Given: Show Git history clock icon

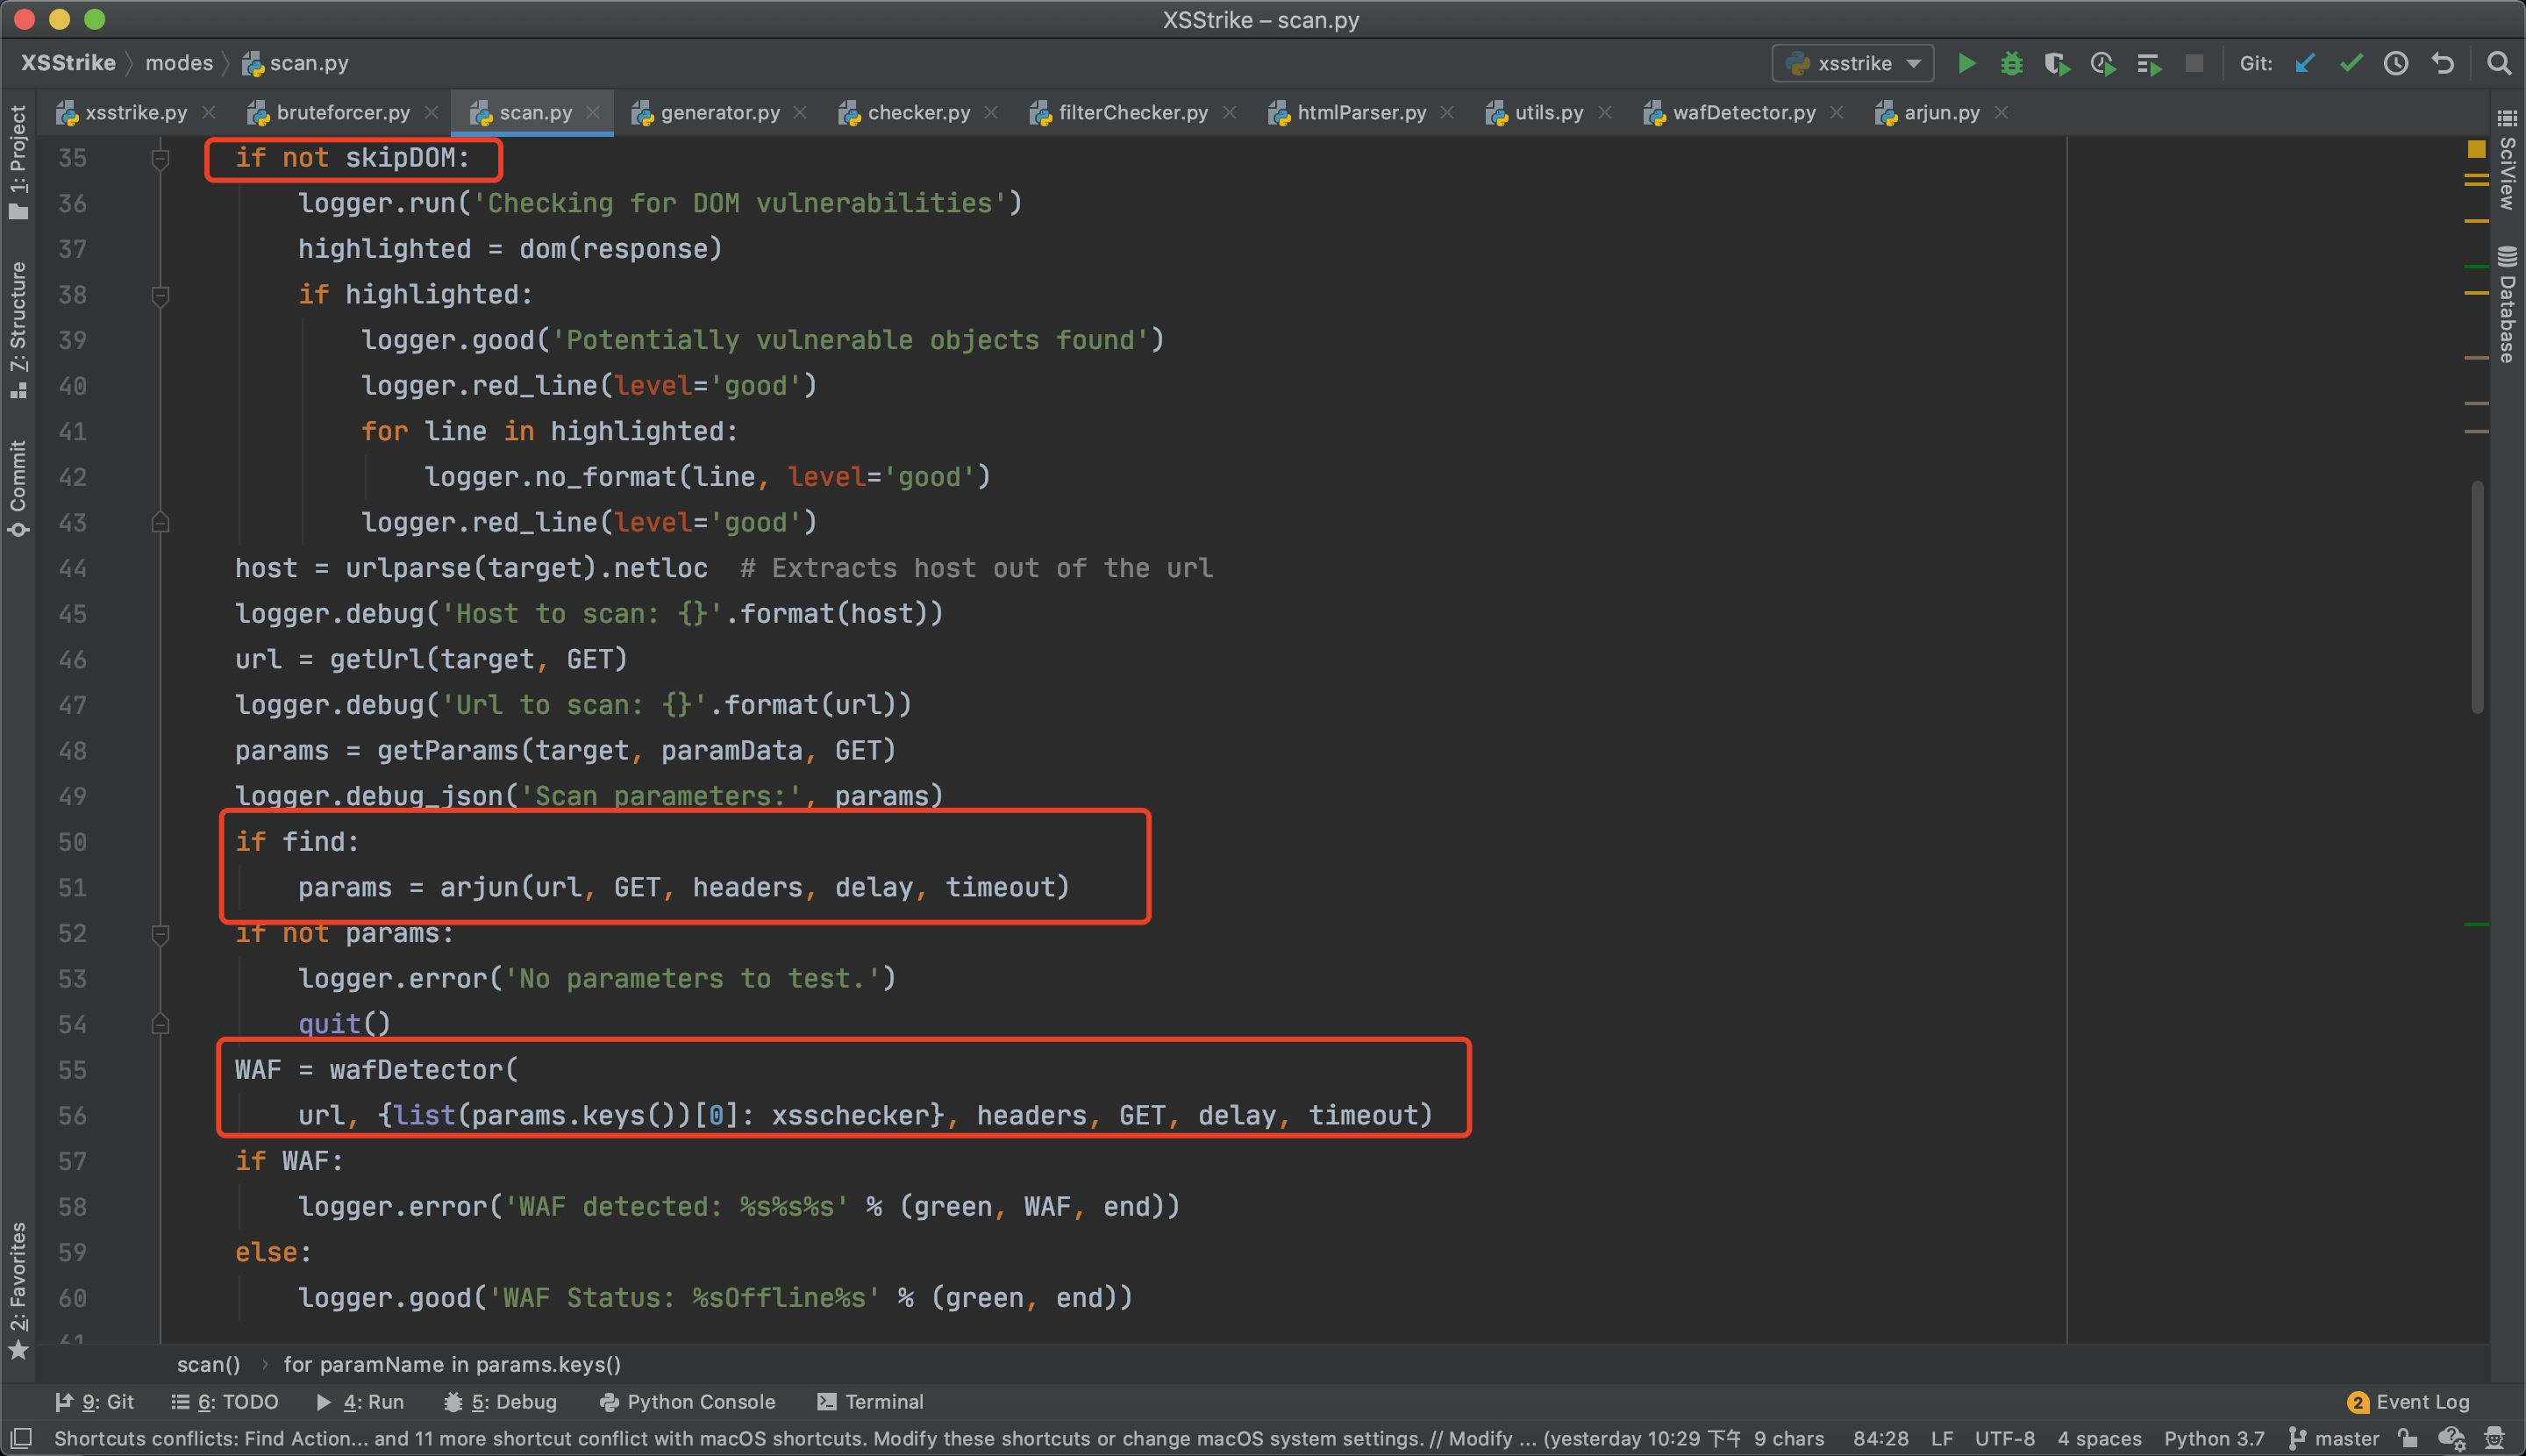Looking at the screenshot, I should pos(2396,63).
